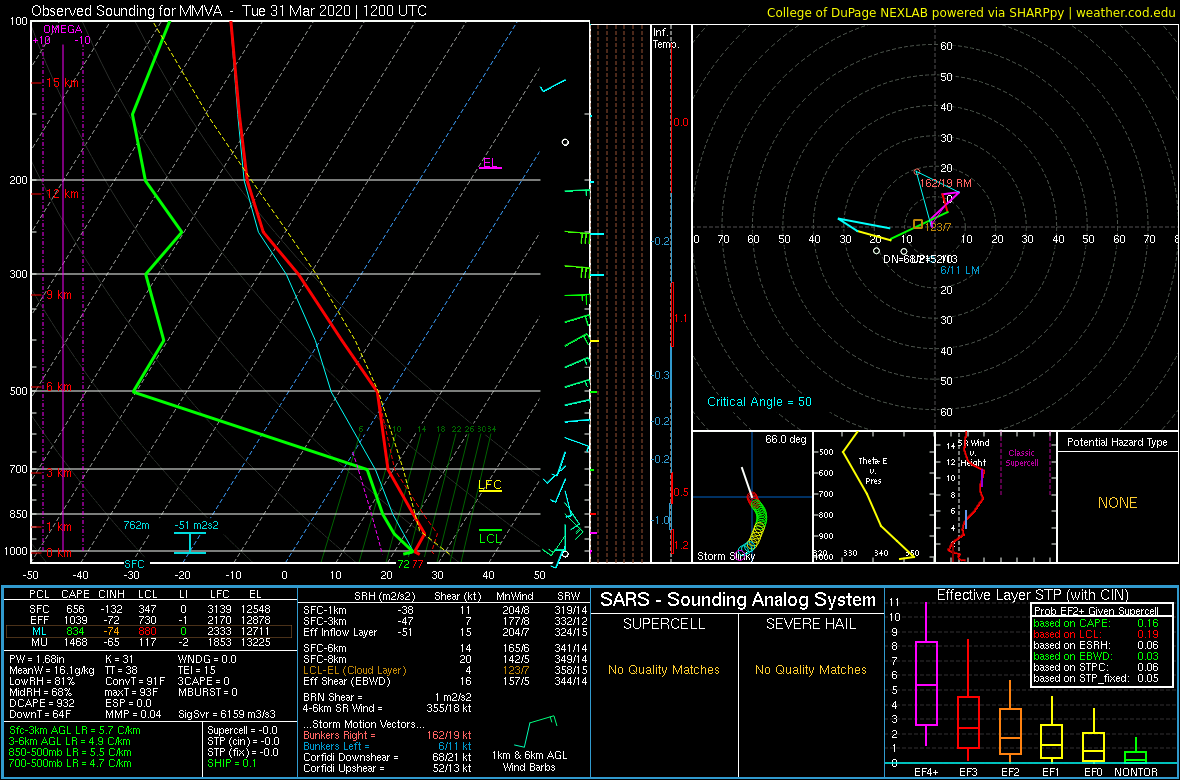Viewport: 1180px width, 780px height.
Task: Select the OMEGA label on the skew-T
Action: point(60,29)
